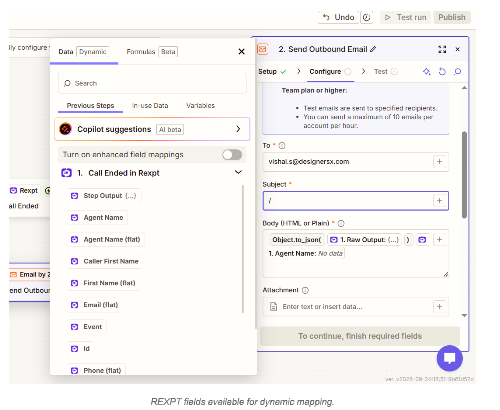This screenshot has height=410, width=500.
Task: Publish the workflow
Action: (452, 17)
